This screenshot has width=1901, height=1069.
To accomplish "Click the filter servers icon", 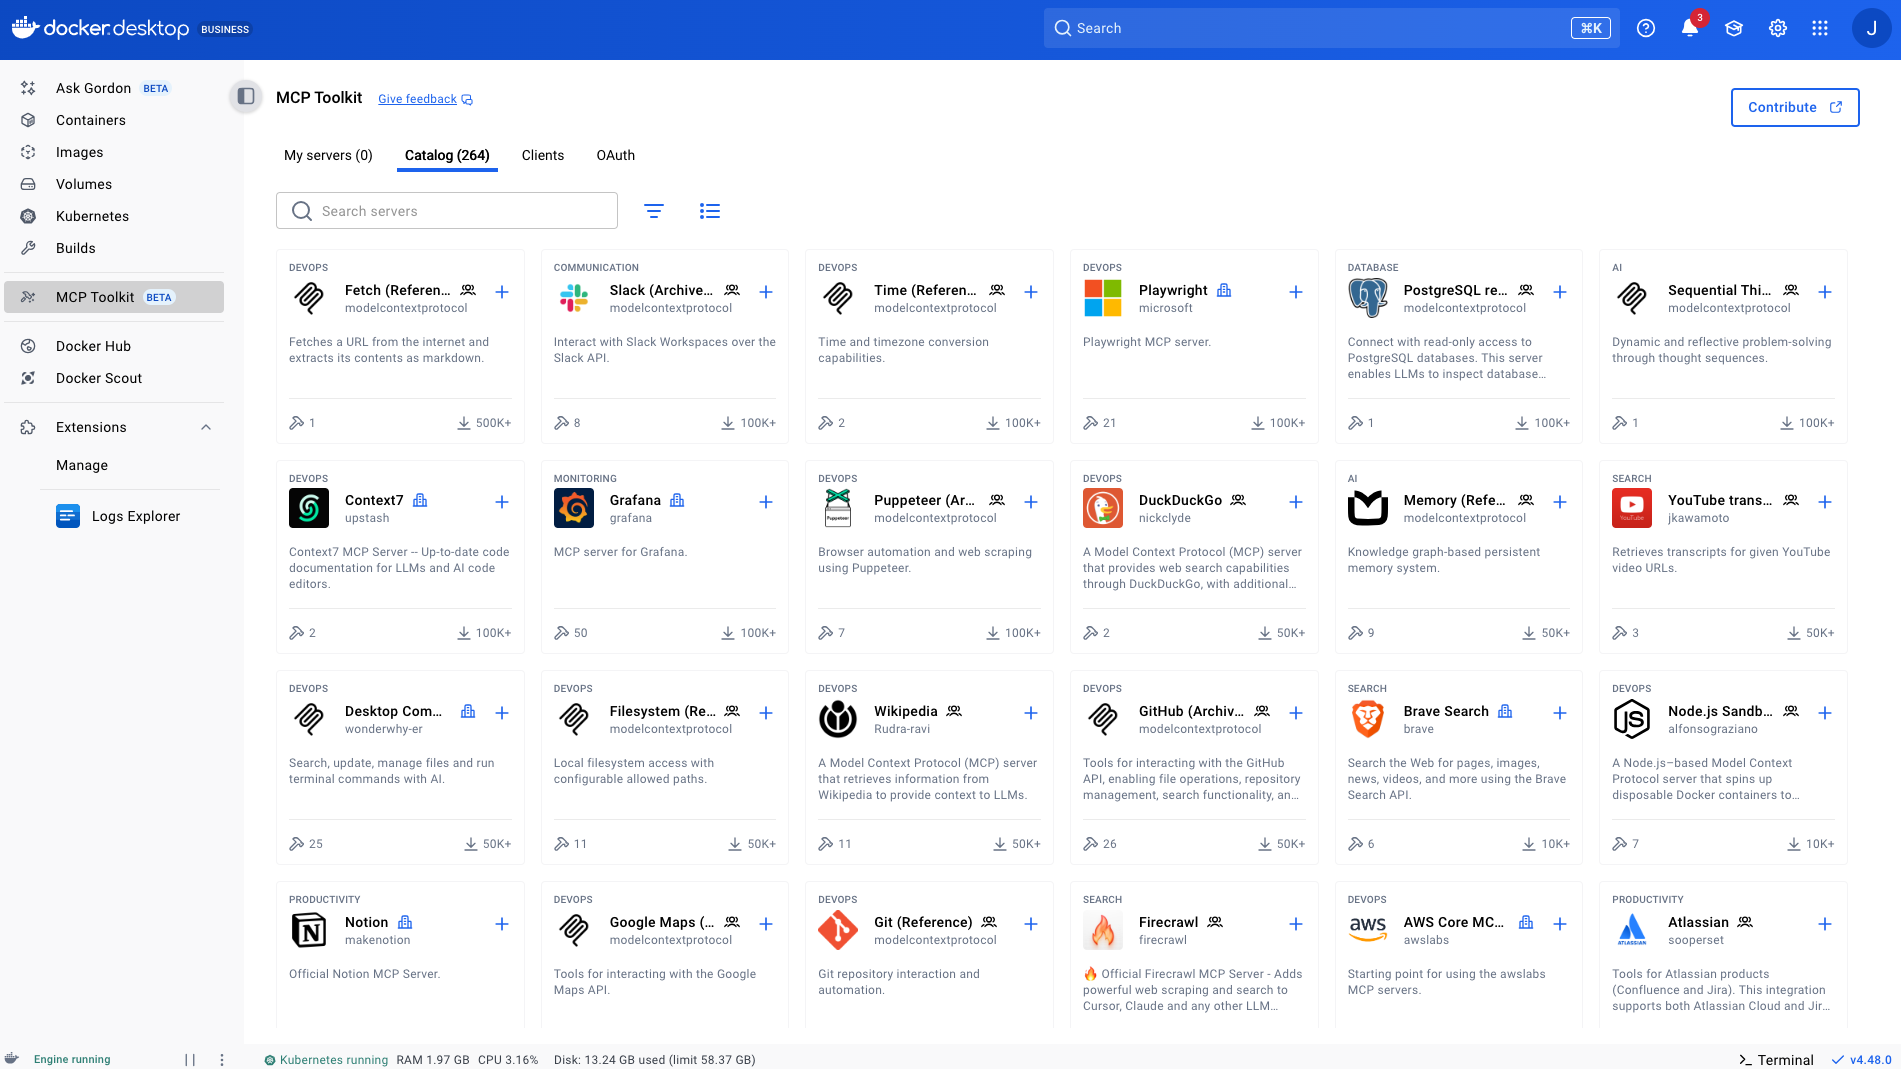I will click(653, 211).
